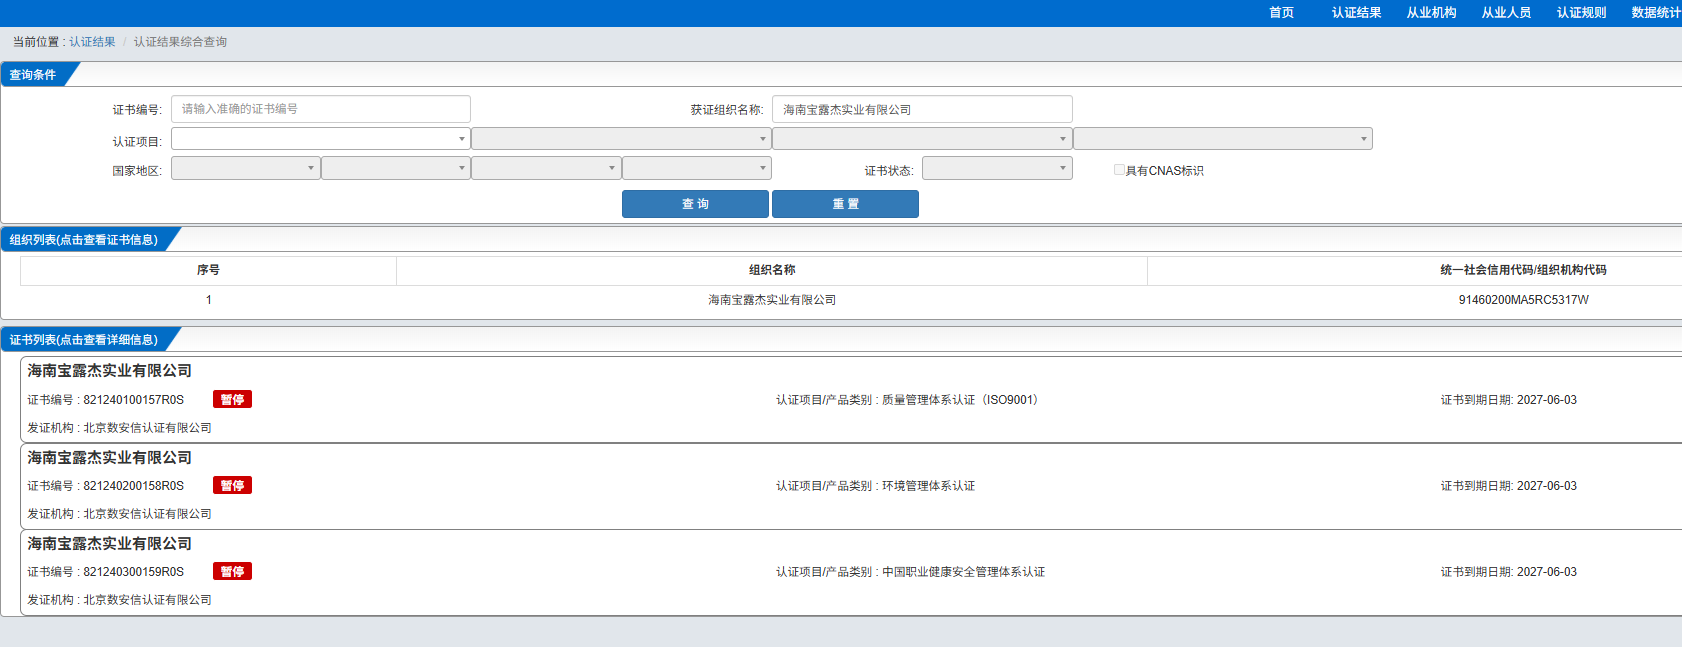Click the 数据统计 navigation item
Viewport: 1682px width, 647px height.
coord(1655,13)
